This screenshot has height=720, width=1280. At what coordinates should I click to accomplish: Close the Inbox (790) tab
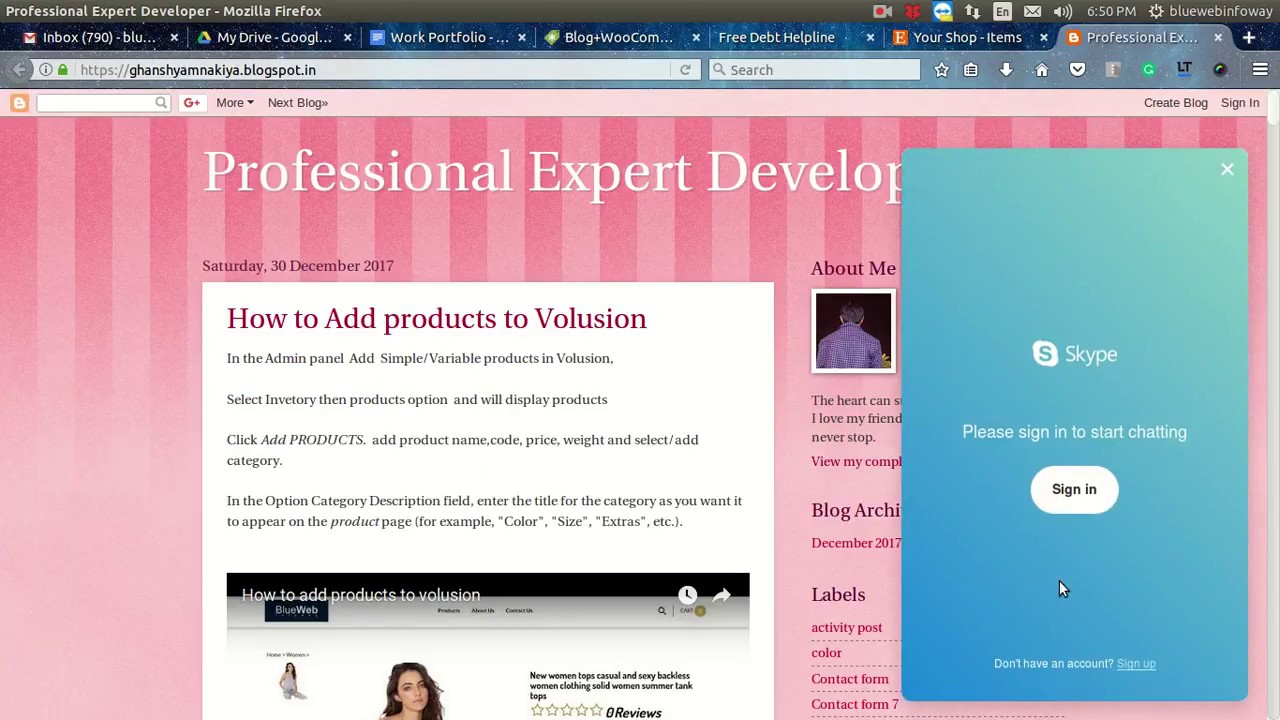click(174, 37)
